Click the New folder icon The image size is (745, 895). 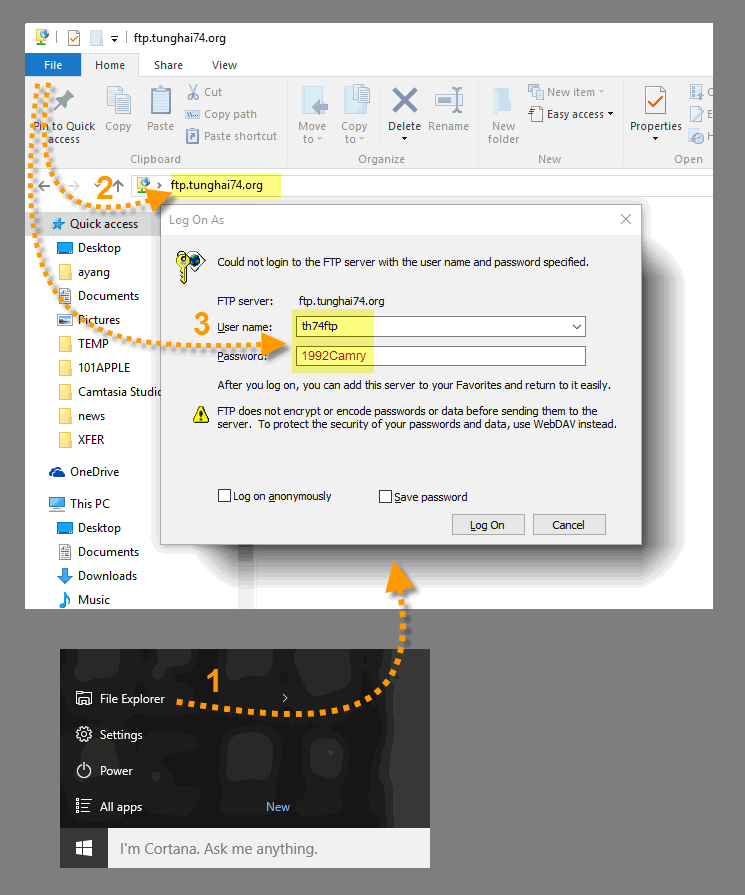tap(502, 100)
